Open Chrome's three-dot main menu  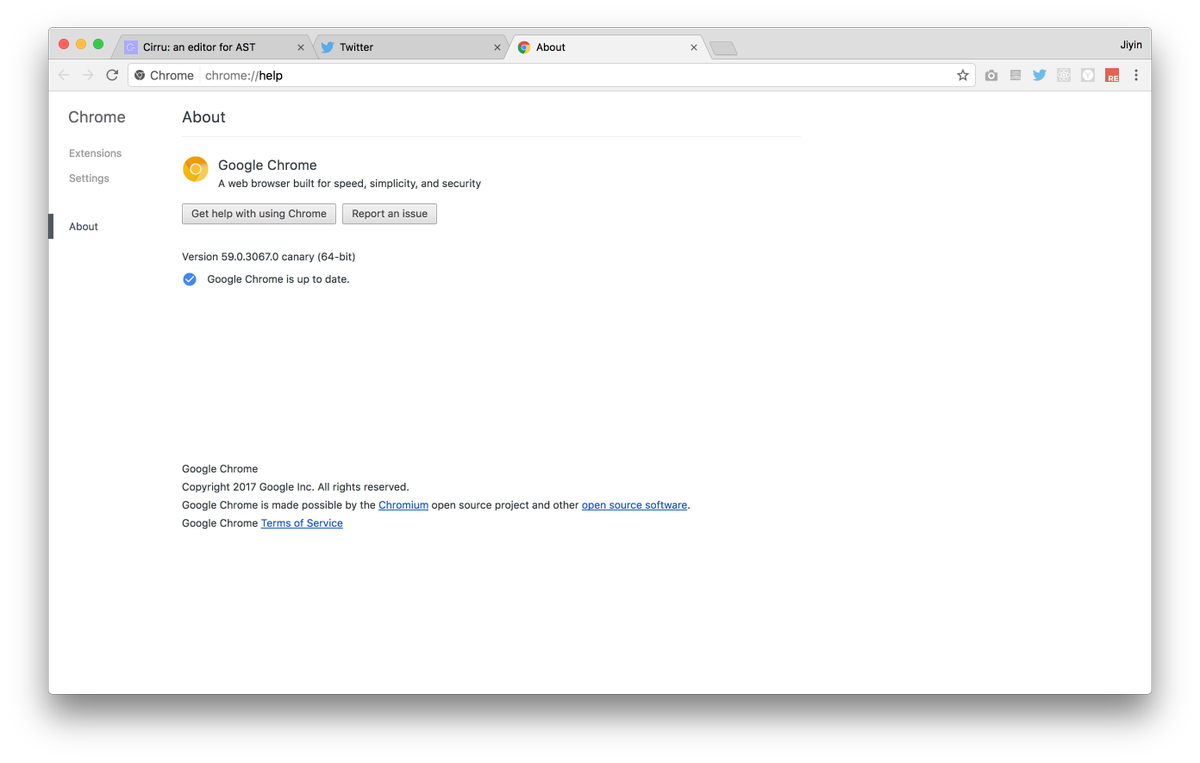[x=1136, y=75]
